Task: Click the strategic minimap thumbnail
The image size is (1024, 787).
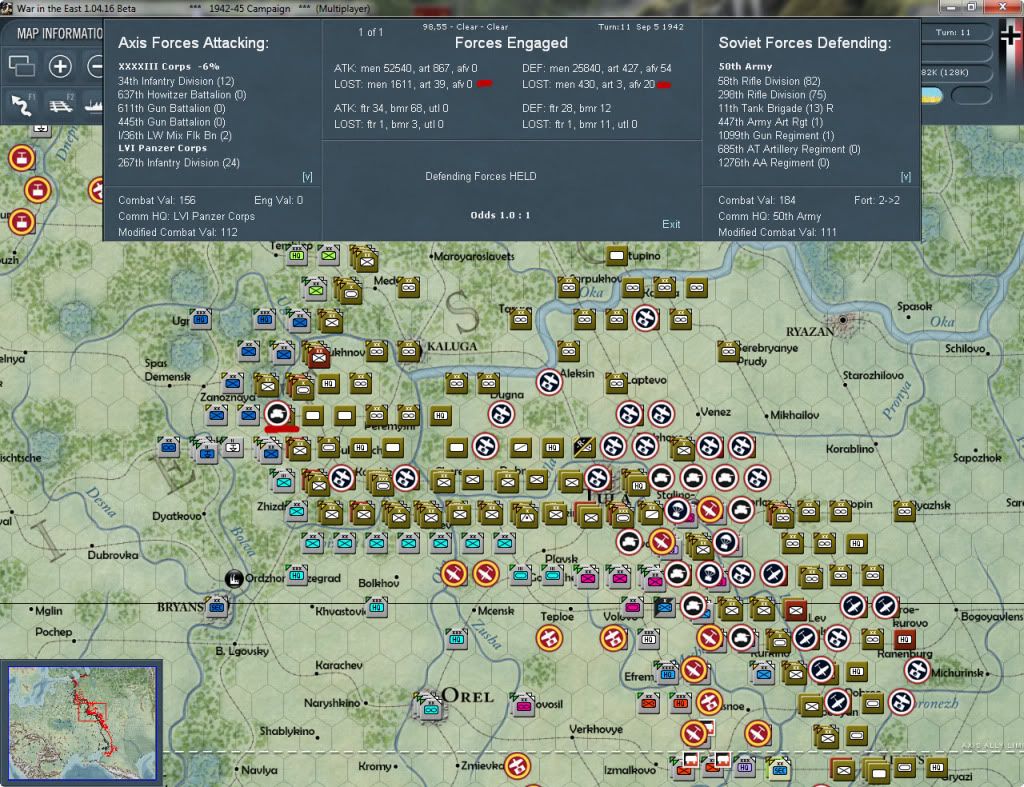Action: point(82,723)
